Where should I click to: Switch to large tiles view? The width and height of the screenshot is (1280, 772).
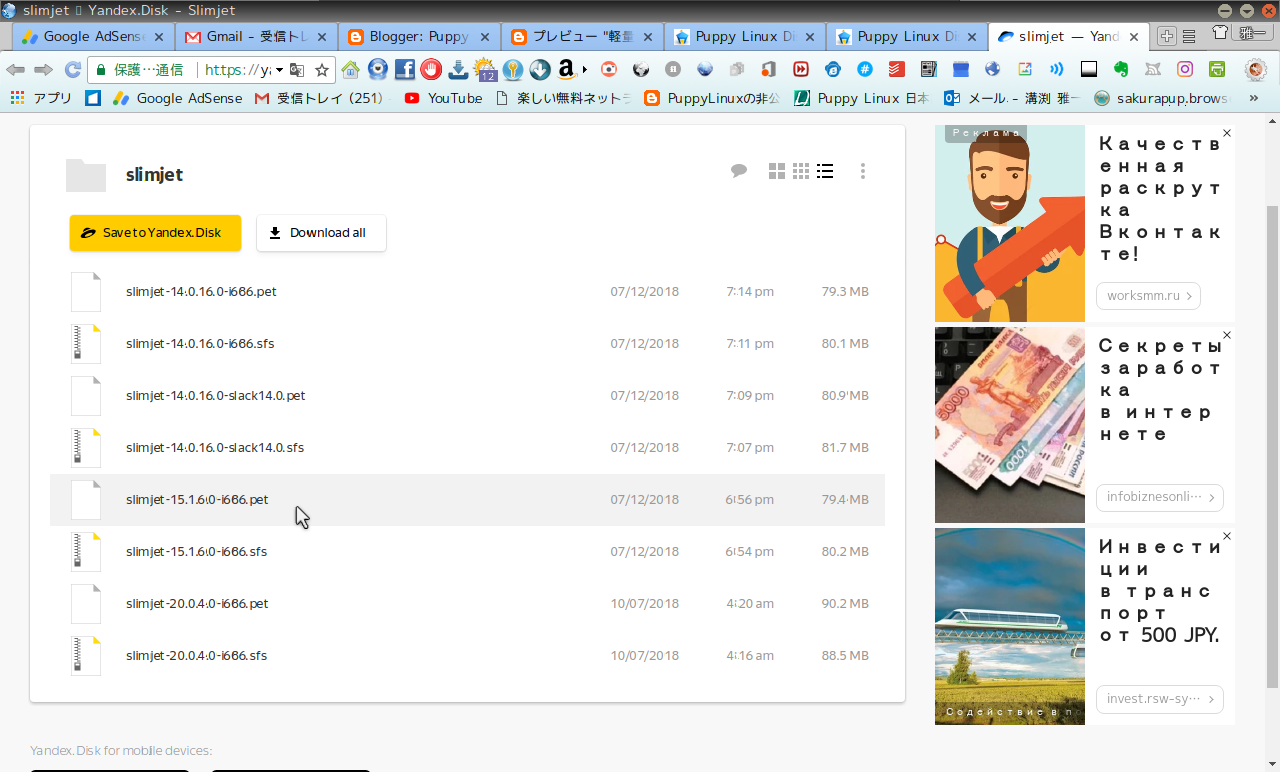(x=777, y=171)
